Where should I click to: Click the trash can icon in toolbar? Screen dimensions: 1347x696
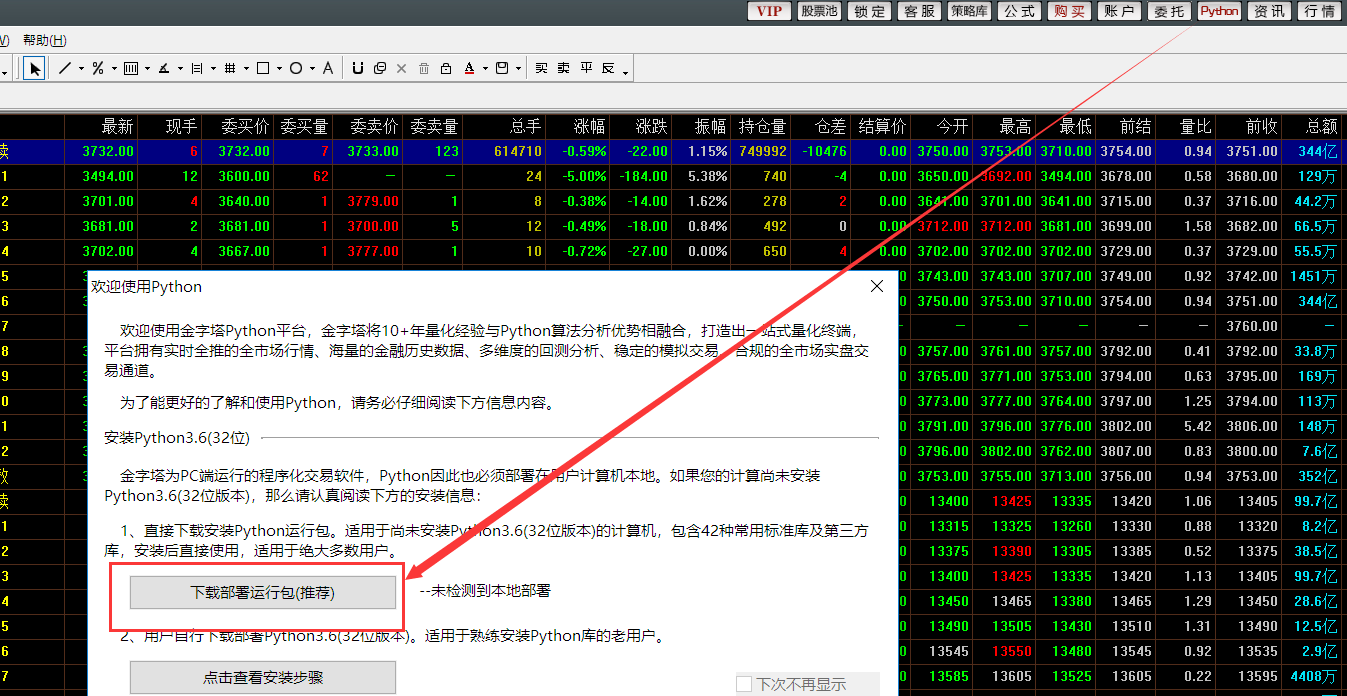[424, 68]
